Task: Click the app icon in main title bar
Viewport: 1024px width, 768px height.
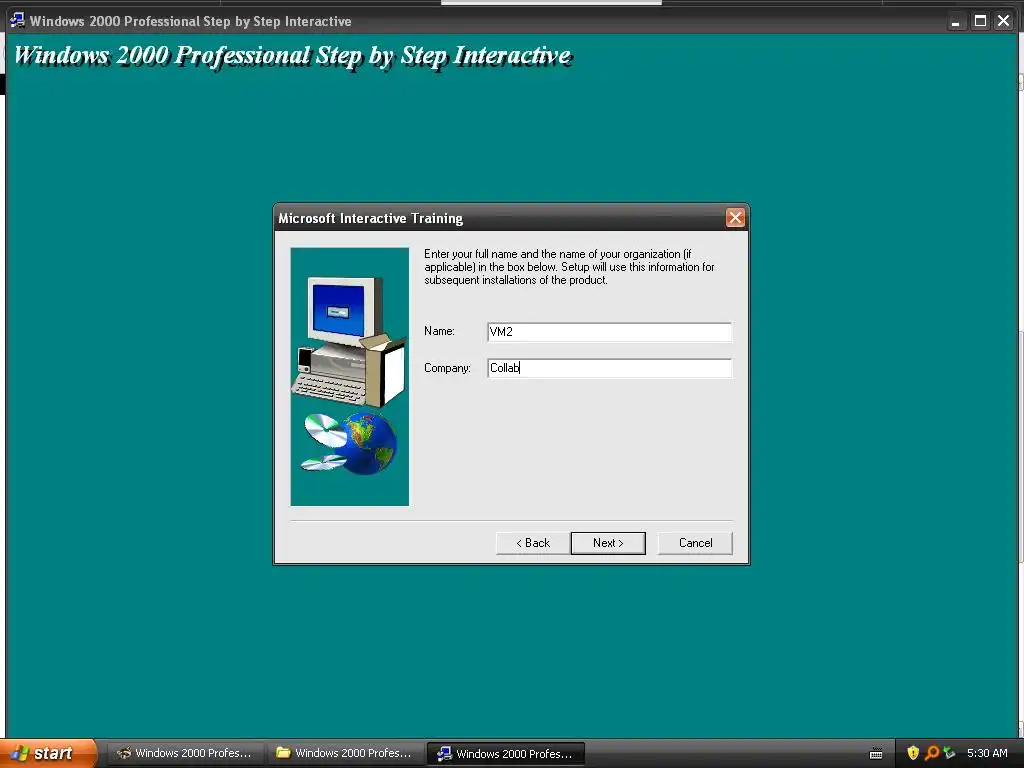Action: [18, 21]
